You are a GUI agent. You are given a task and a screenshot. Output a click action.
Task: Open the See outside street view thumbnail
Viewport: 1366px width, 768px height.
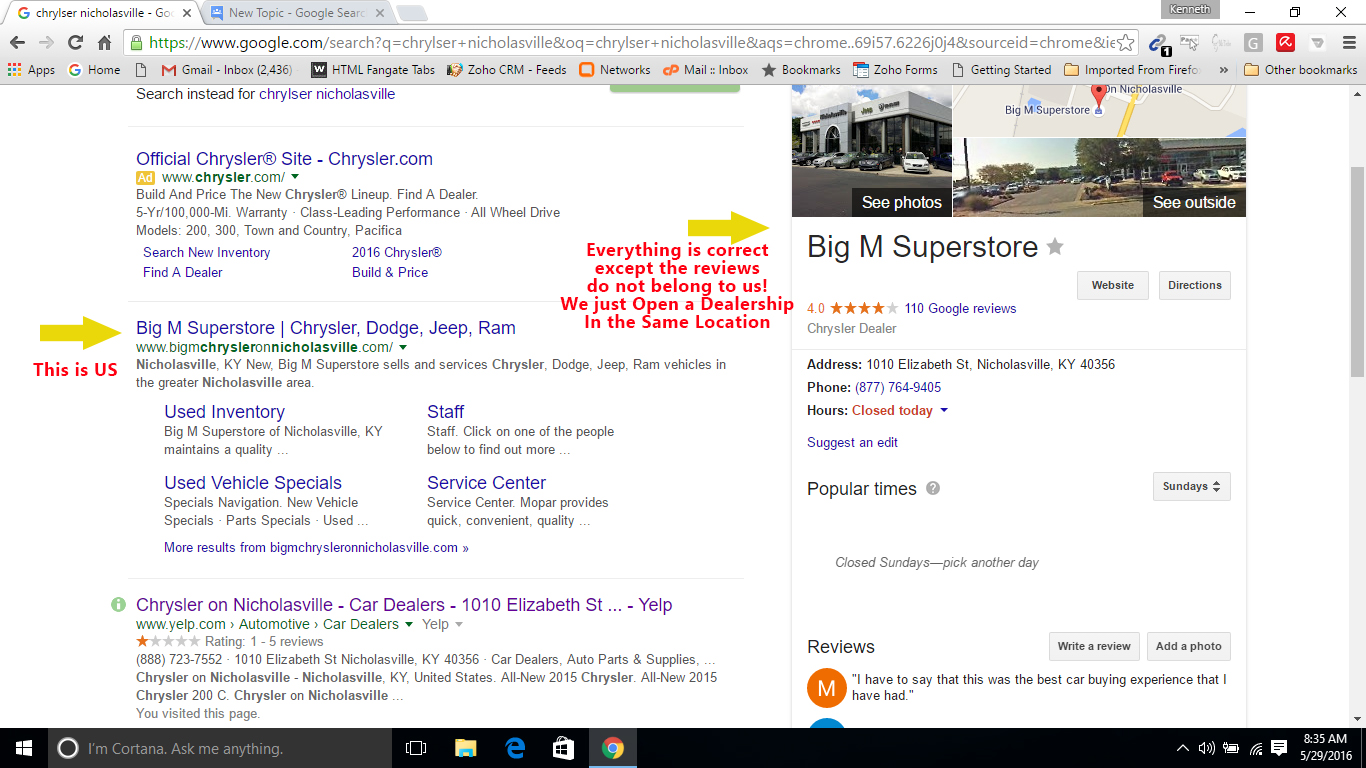click(1099, 178)
